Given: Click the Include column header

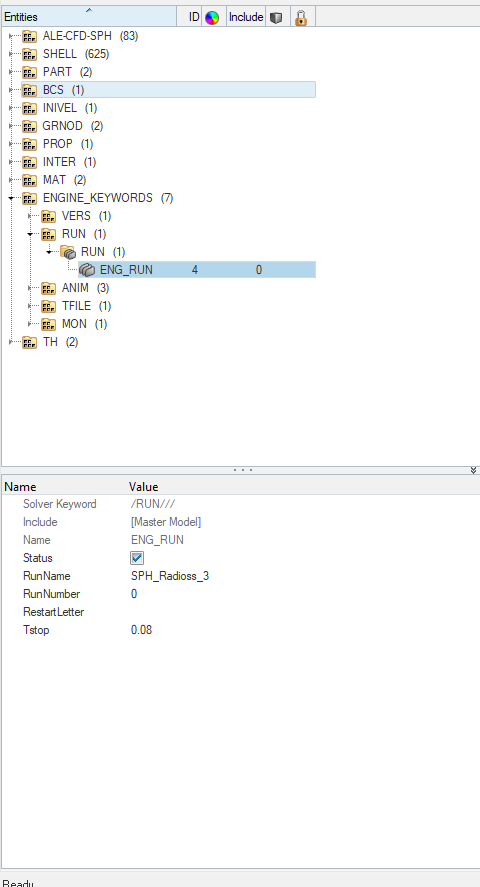Looking at the screenshot, I should point(246,17).
